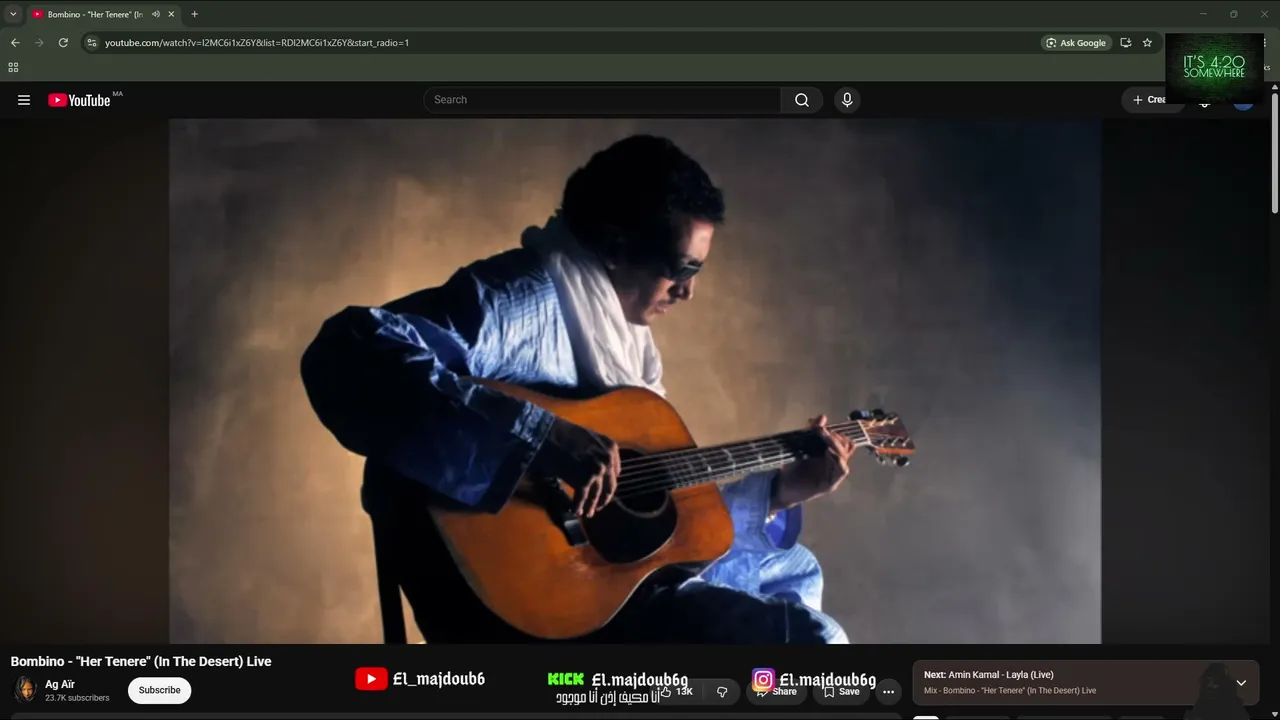Screen dimensions: 1280x720
Task: Start voice search with the microphone
Action: (847, 100)
